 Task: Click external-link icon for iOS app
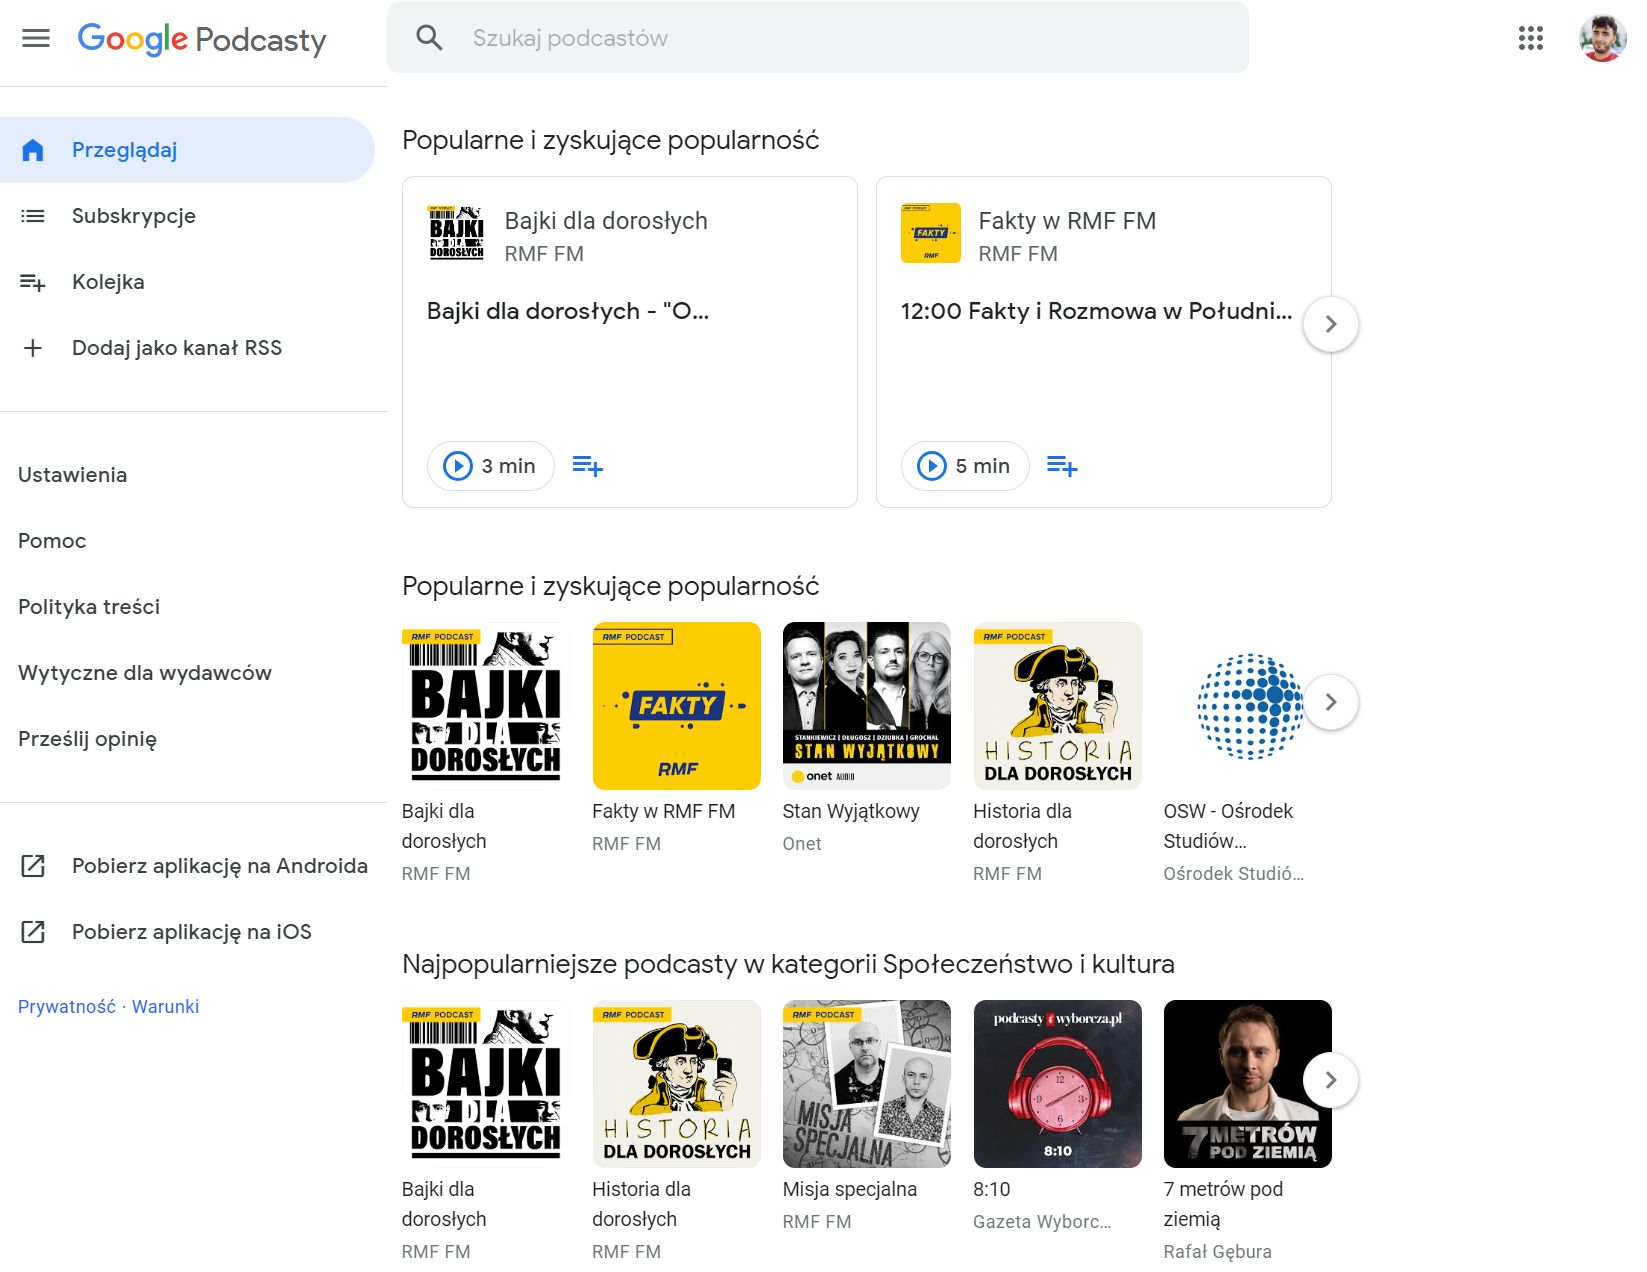[x=33, y=932]
